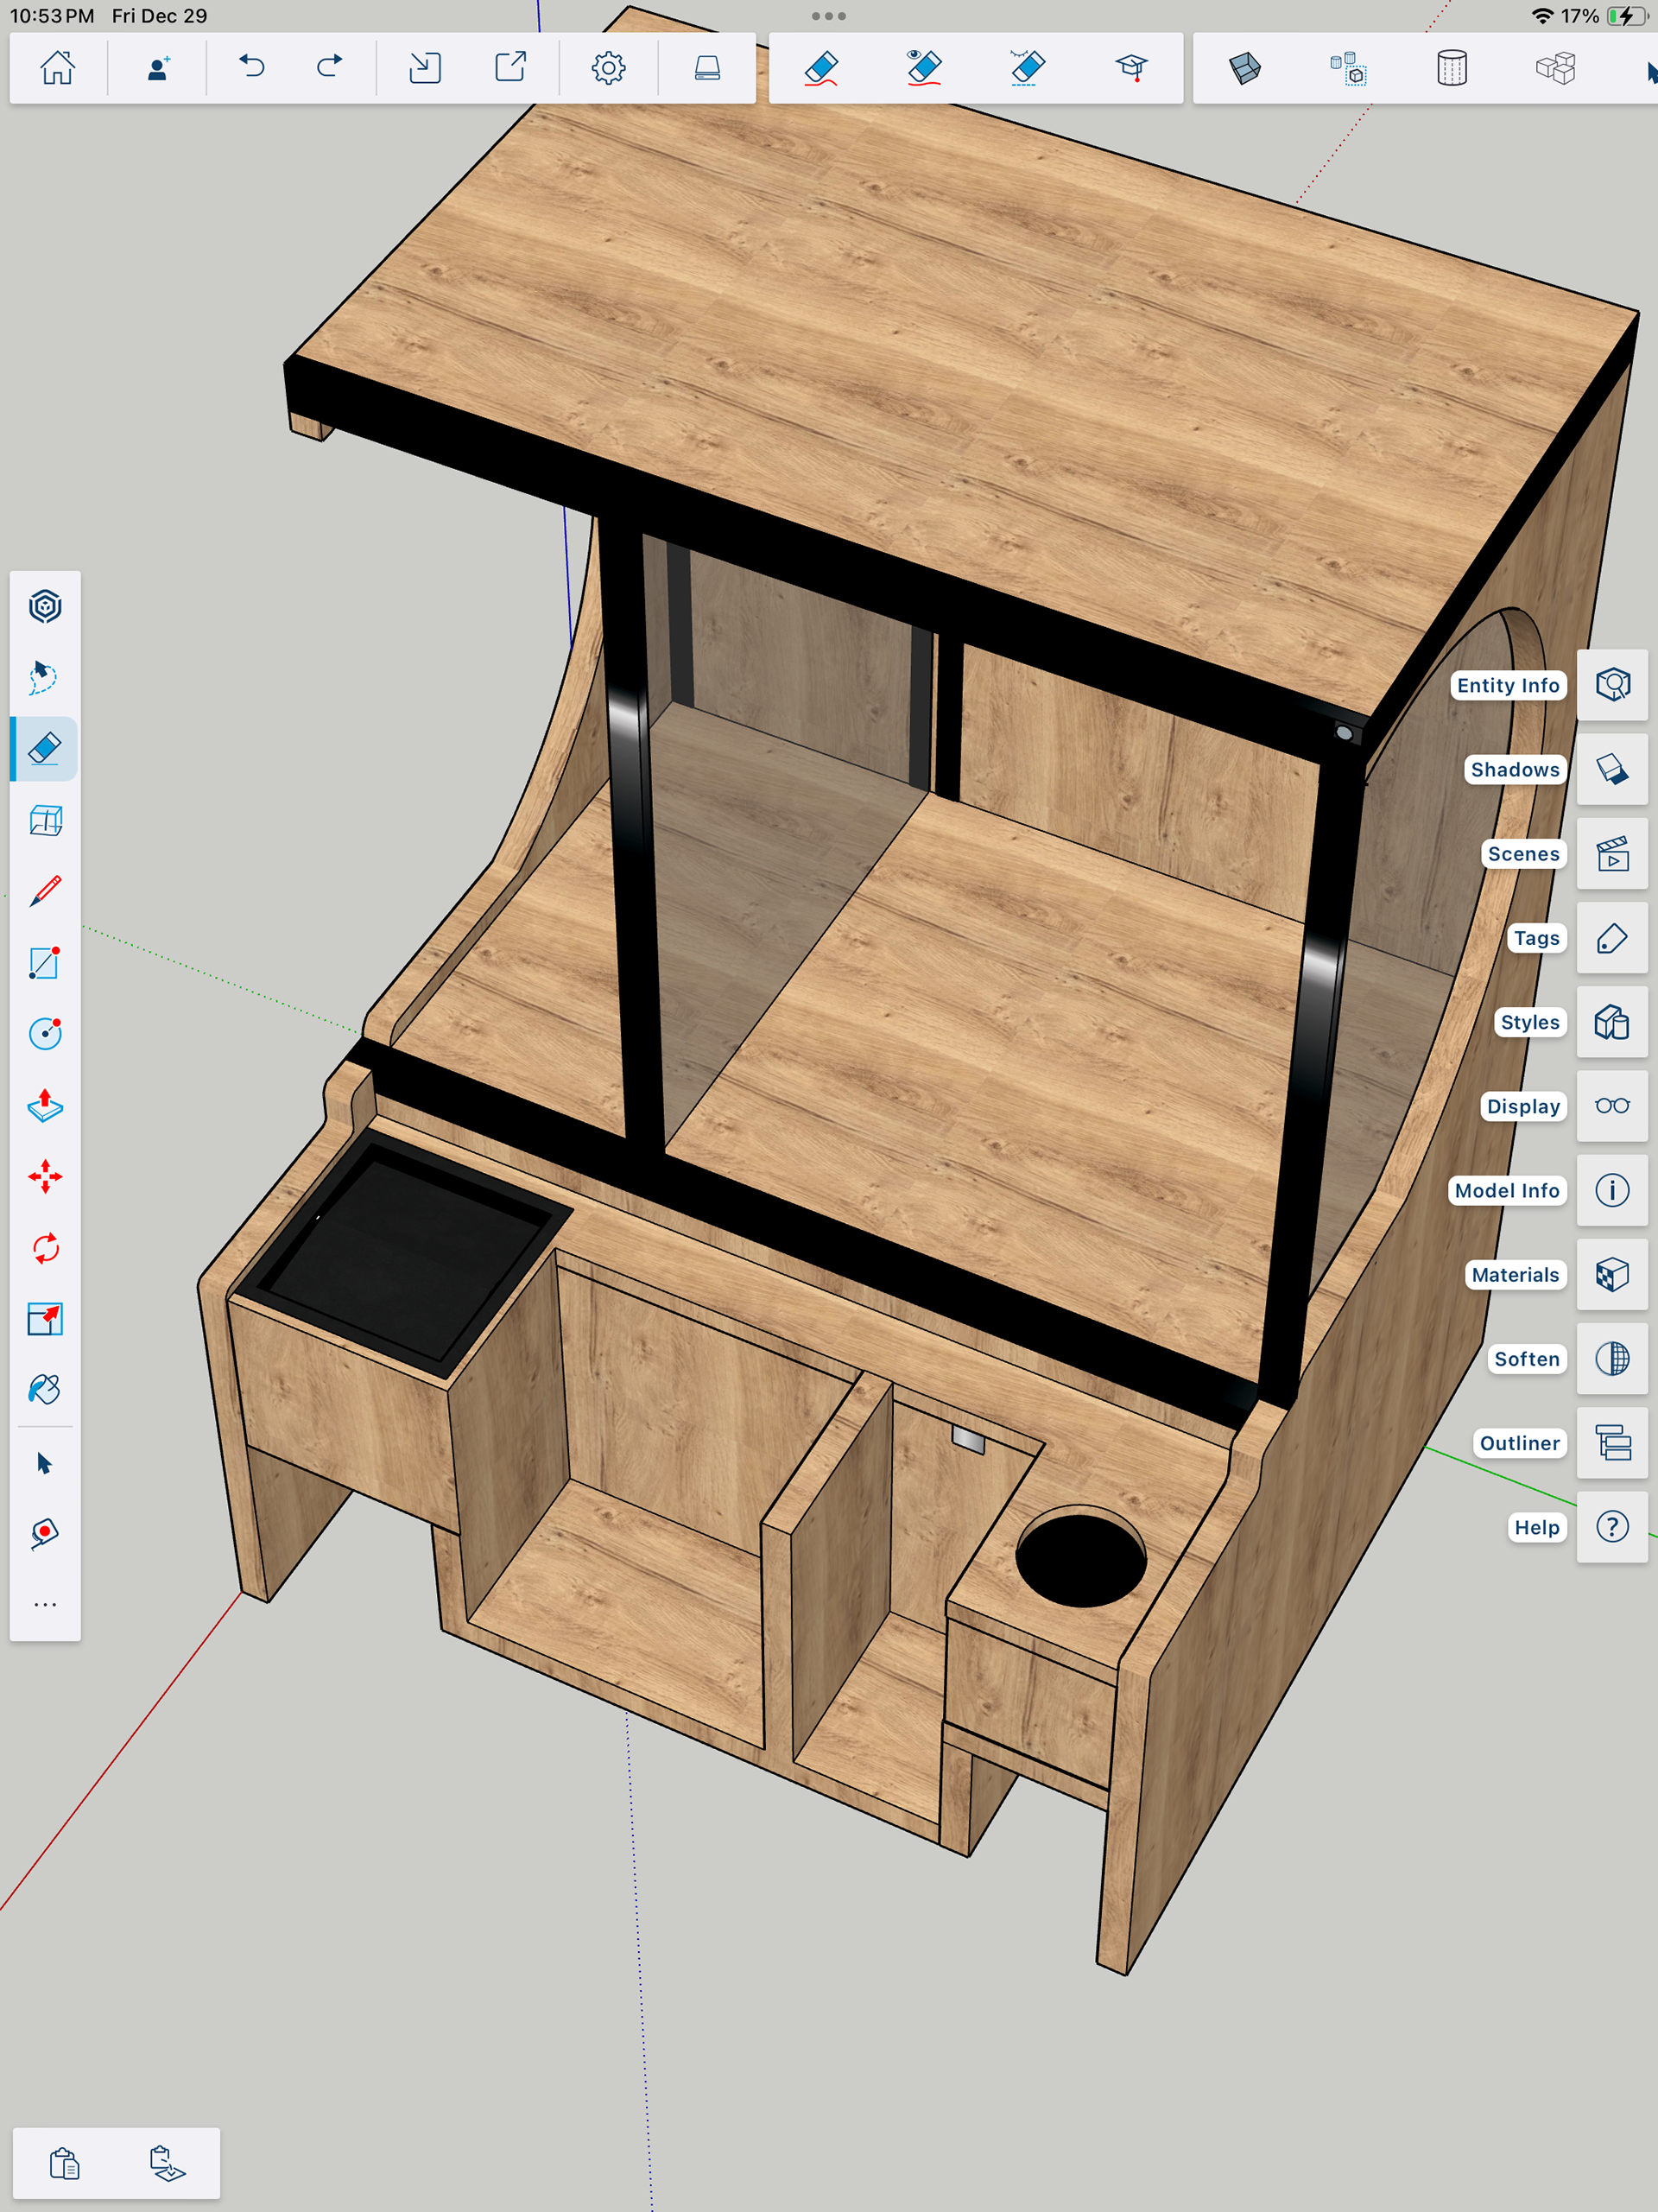Click the Tags label
Screen dimensions: 1658x2212
point(1535,938)
